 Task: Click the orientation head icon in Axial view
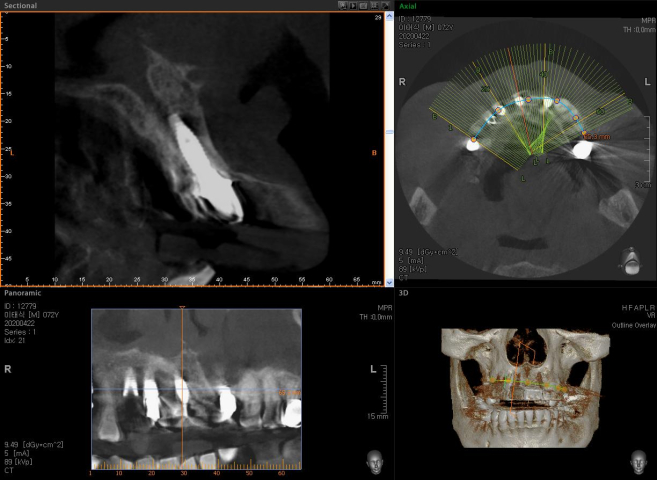coord(629,261)
